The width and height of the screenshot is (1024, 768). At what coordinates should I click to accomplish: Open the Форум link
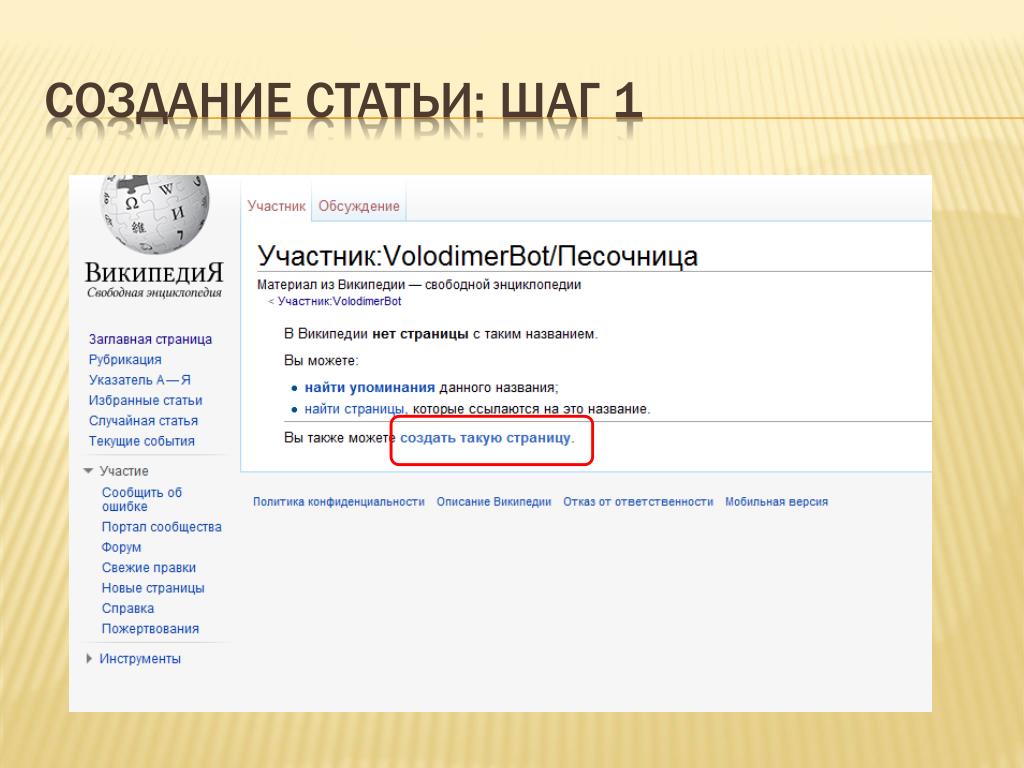pos(121,547)
